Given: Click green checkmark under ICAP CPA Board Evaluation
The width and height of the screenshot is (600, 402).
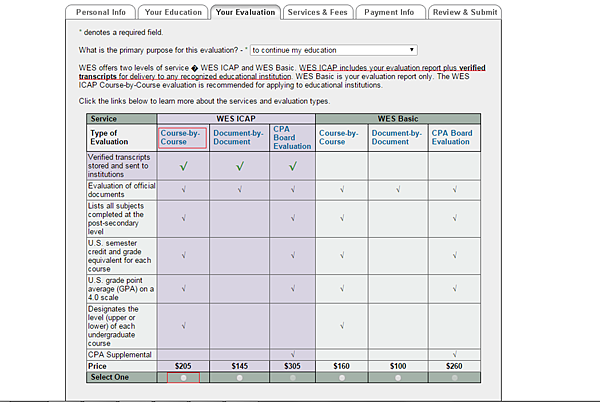Looking at the screenshot, I should [293, 166].
